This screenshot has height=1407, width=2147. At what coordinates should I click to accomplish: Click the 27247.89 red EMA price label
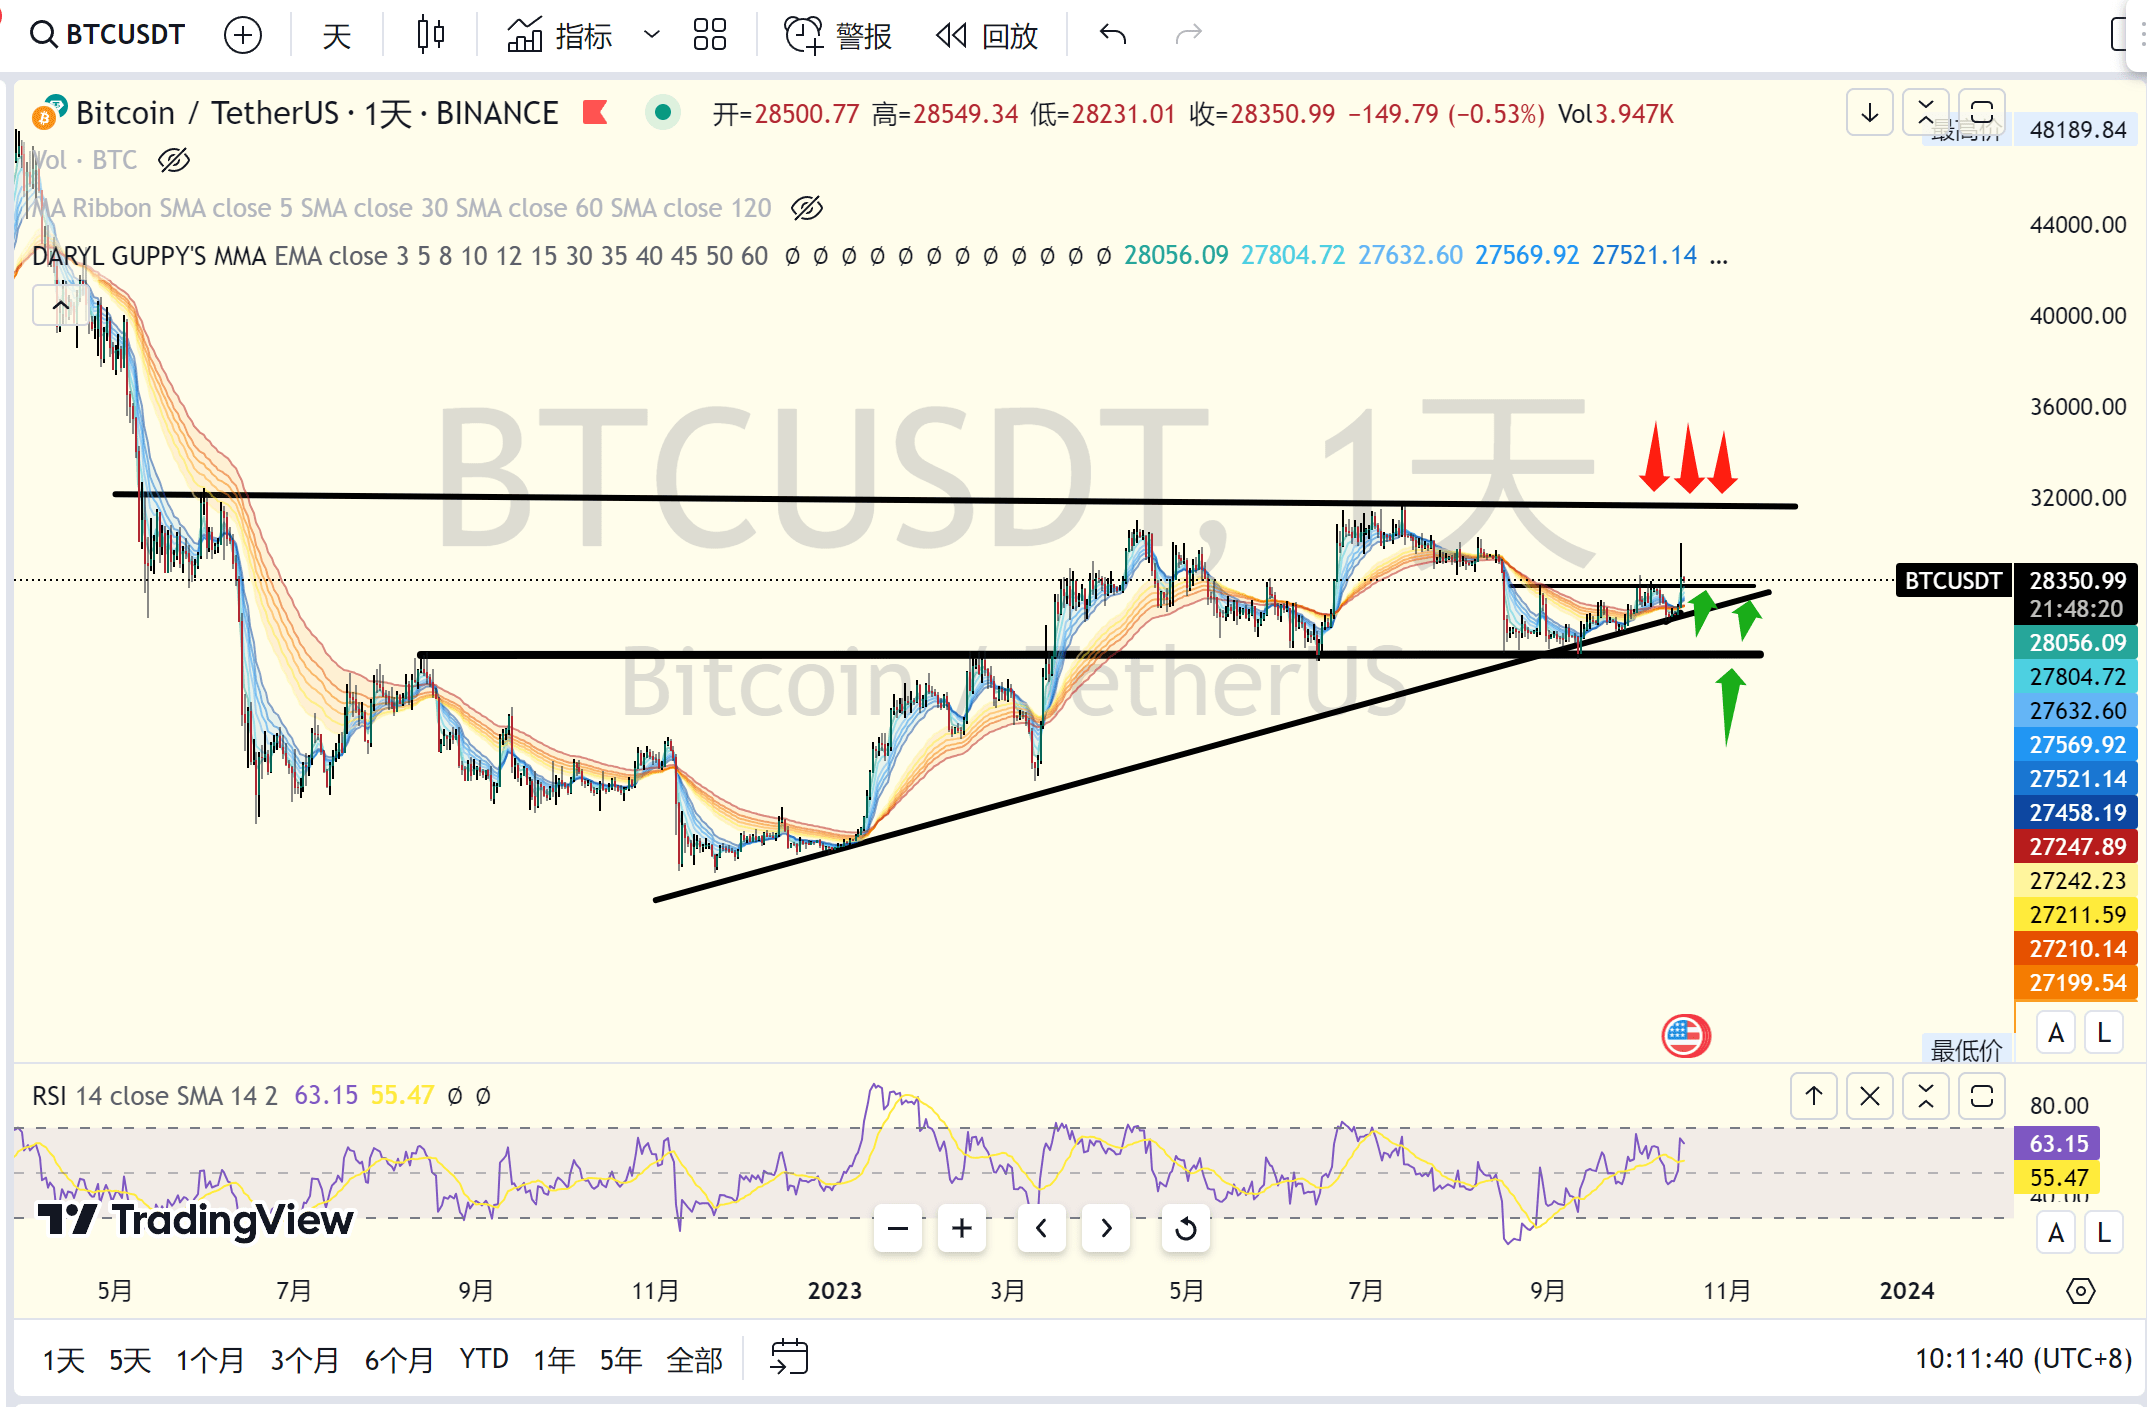2076,847
